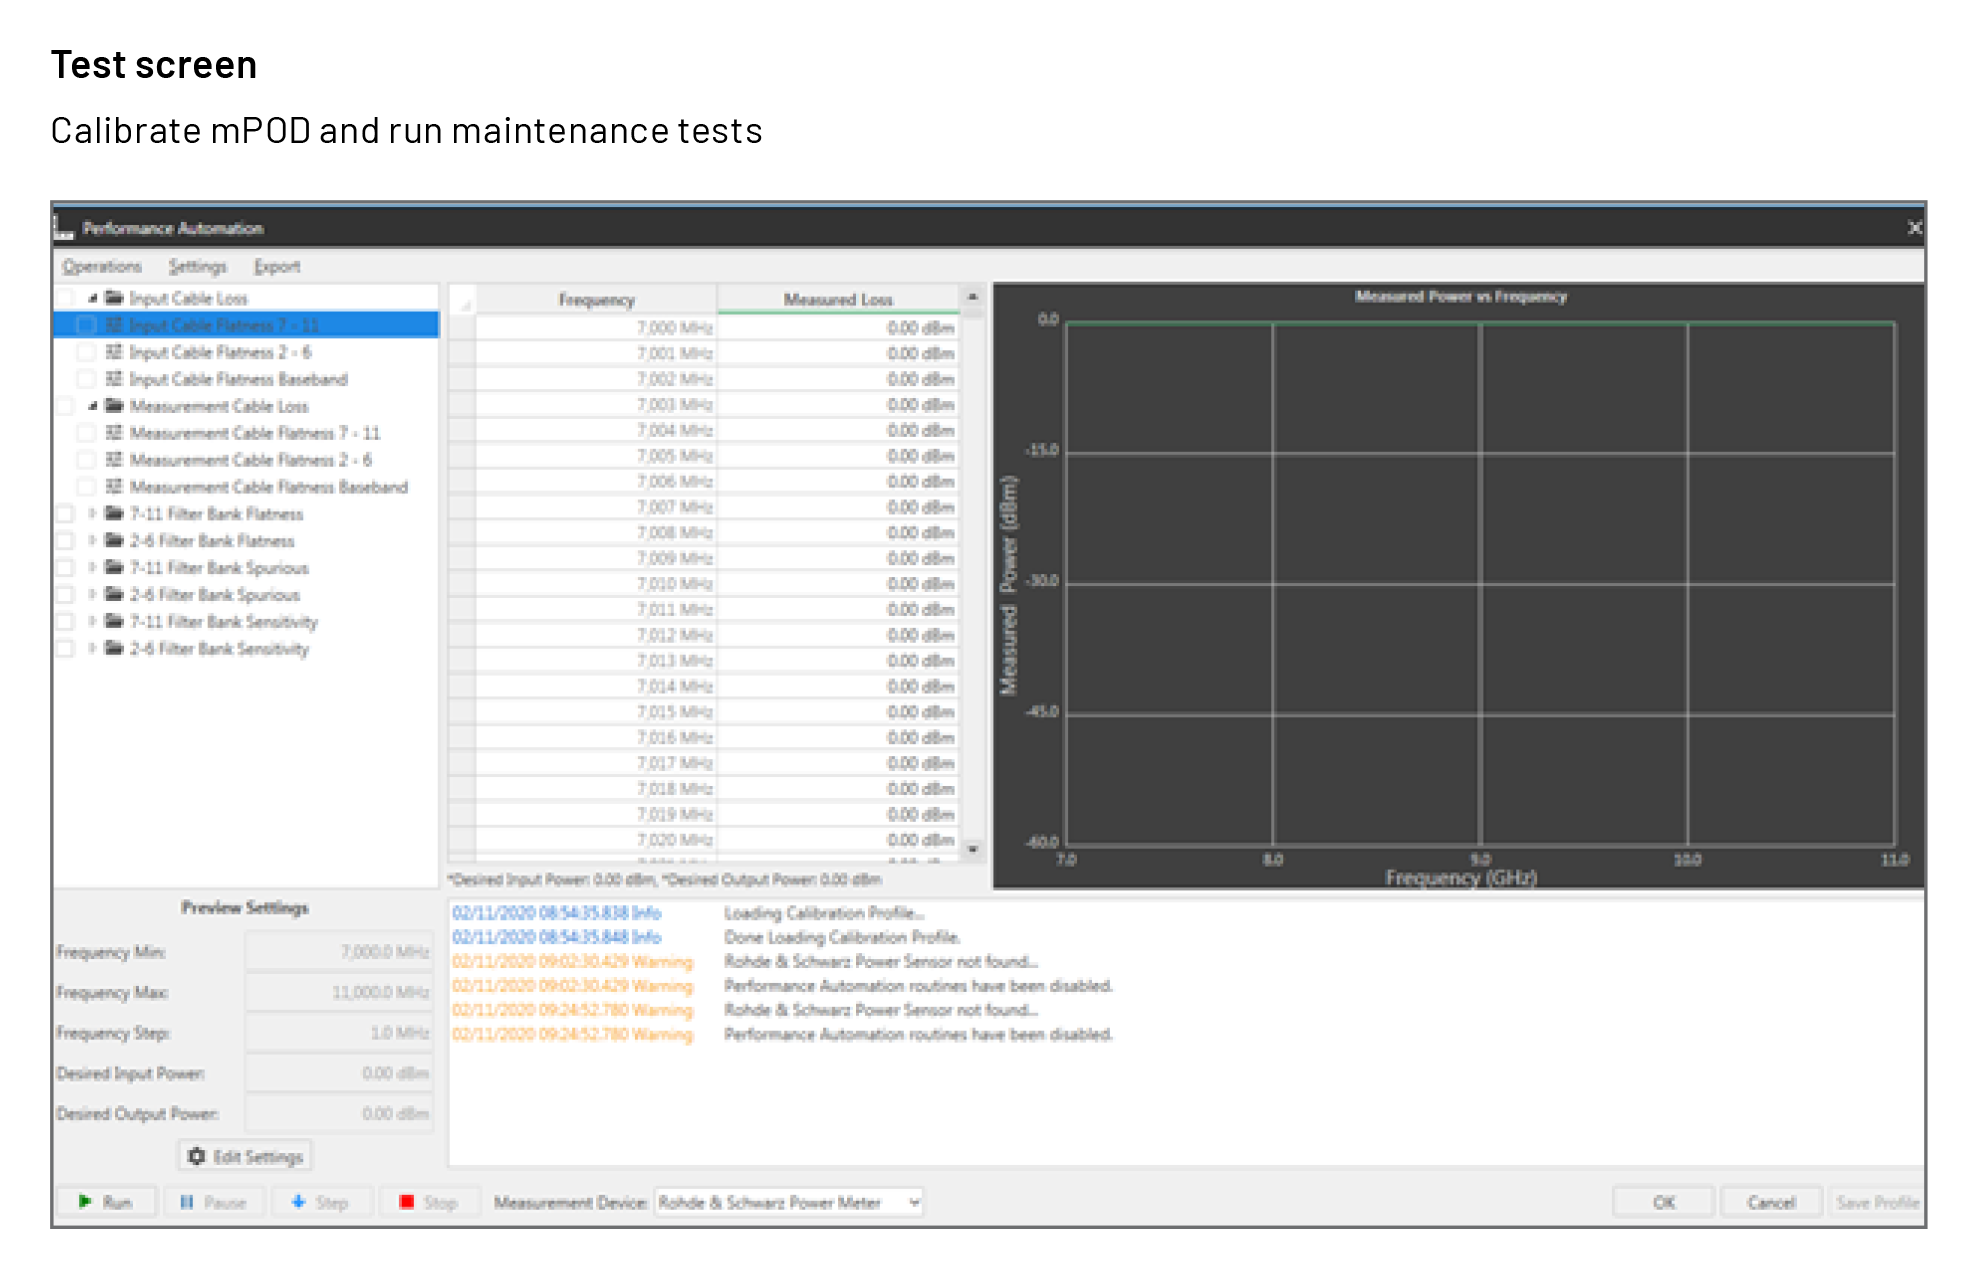1978x1279 pixels.
Task: Click the Stop button
Action: pyautogui.click(x=429, y=1202)
